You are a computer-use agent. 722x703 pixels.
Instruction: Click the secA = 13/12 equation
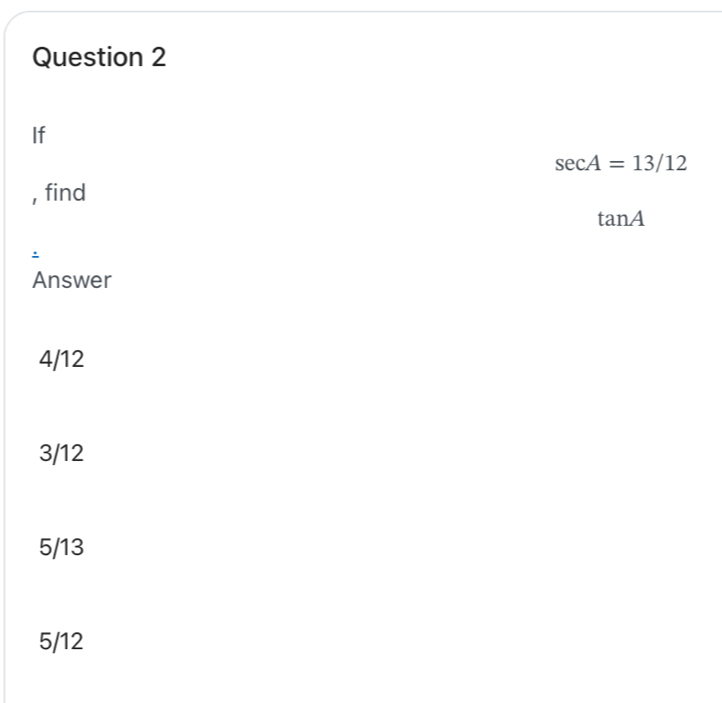(621, 164)
